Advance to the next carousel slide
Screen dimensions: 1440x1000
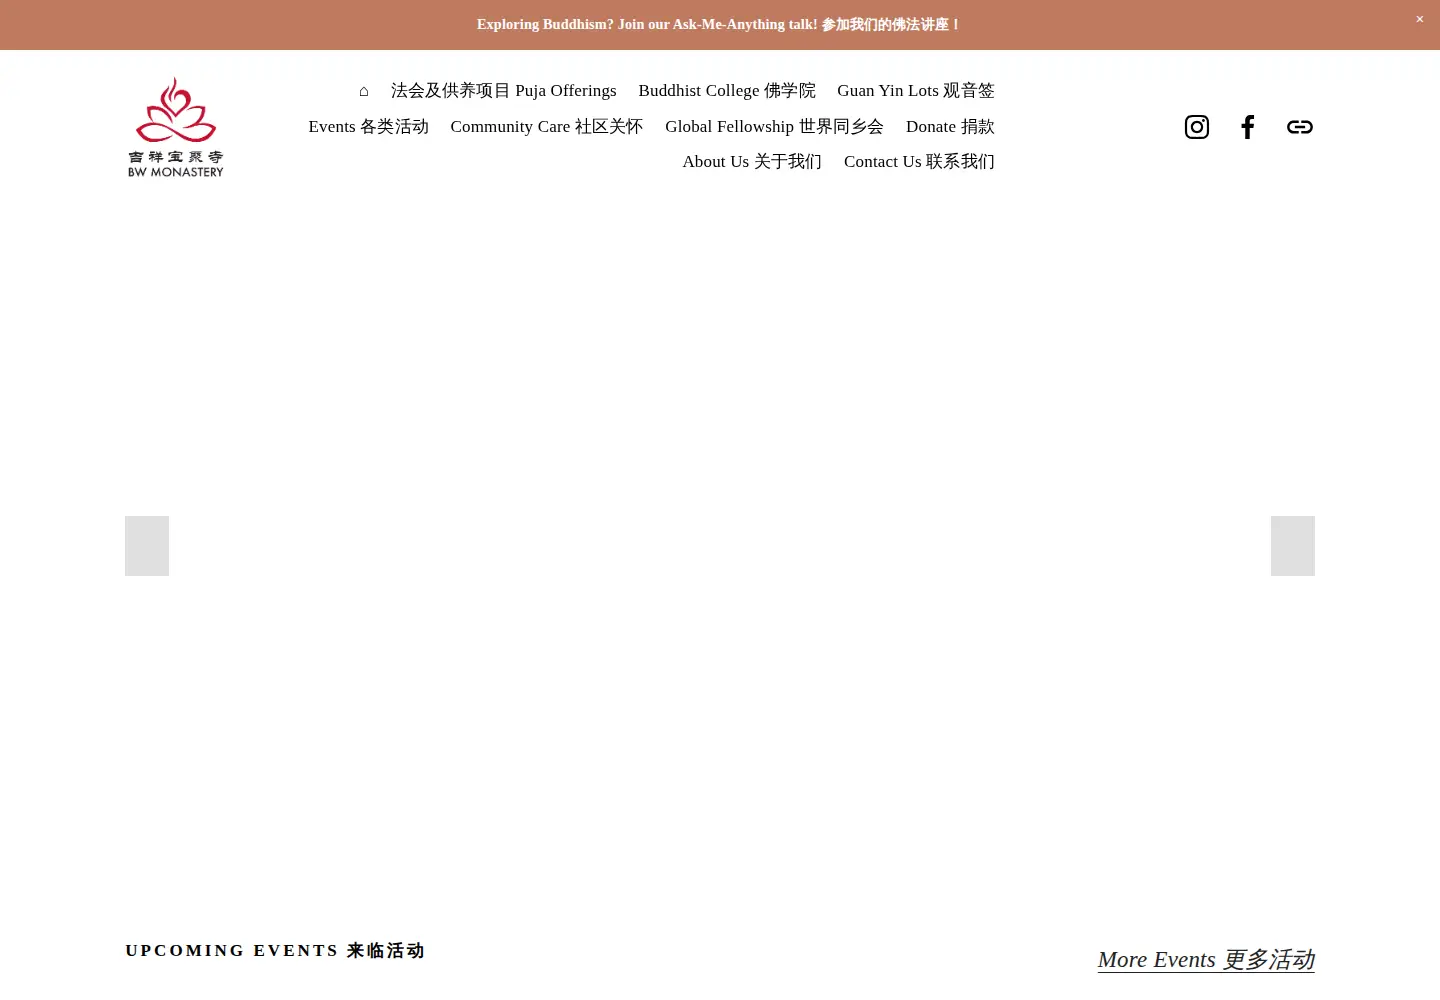click(x=1293, y=546)
